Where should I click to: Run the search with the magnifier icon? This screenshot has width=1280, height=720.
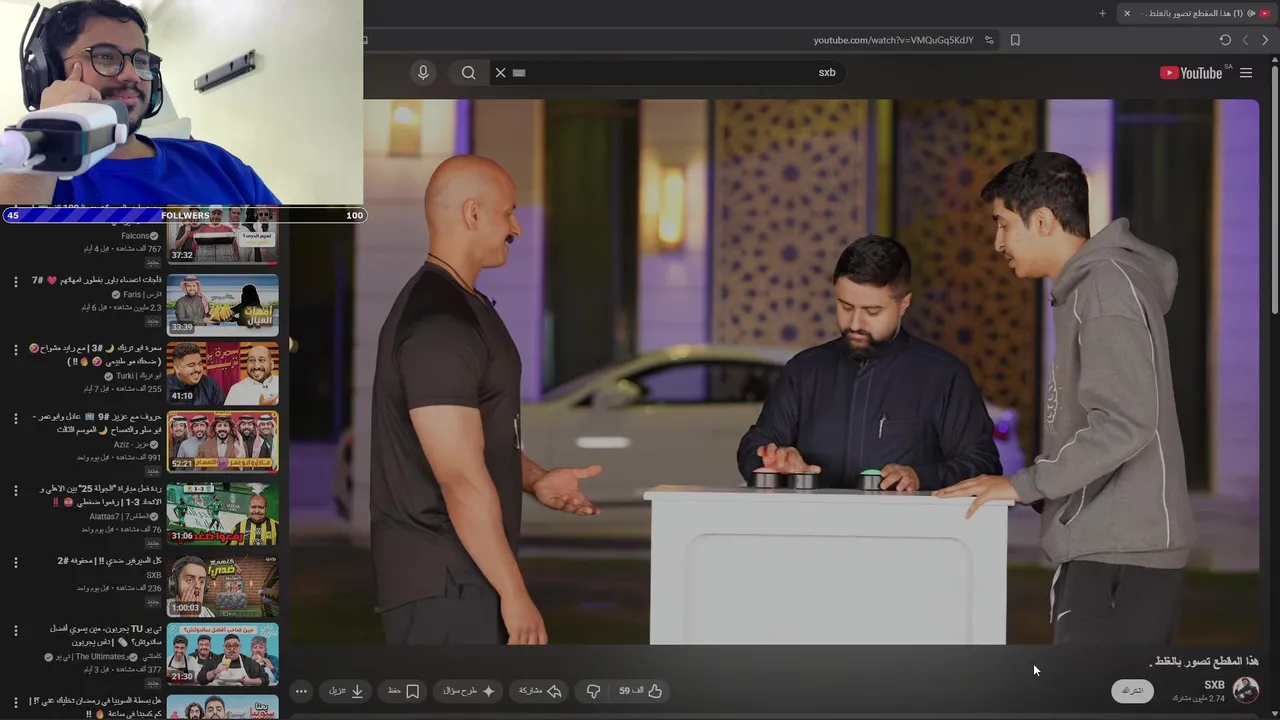468,73
